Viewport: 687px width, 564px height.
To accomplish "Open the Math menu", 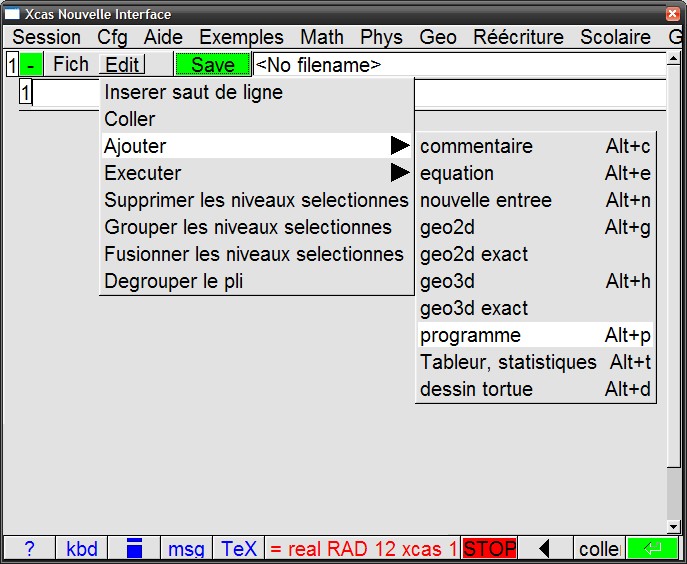I will coord(322,37).
